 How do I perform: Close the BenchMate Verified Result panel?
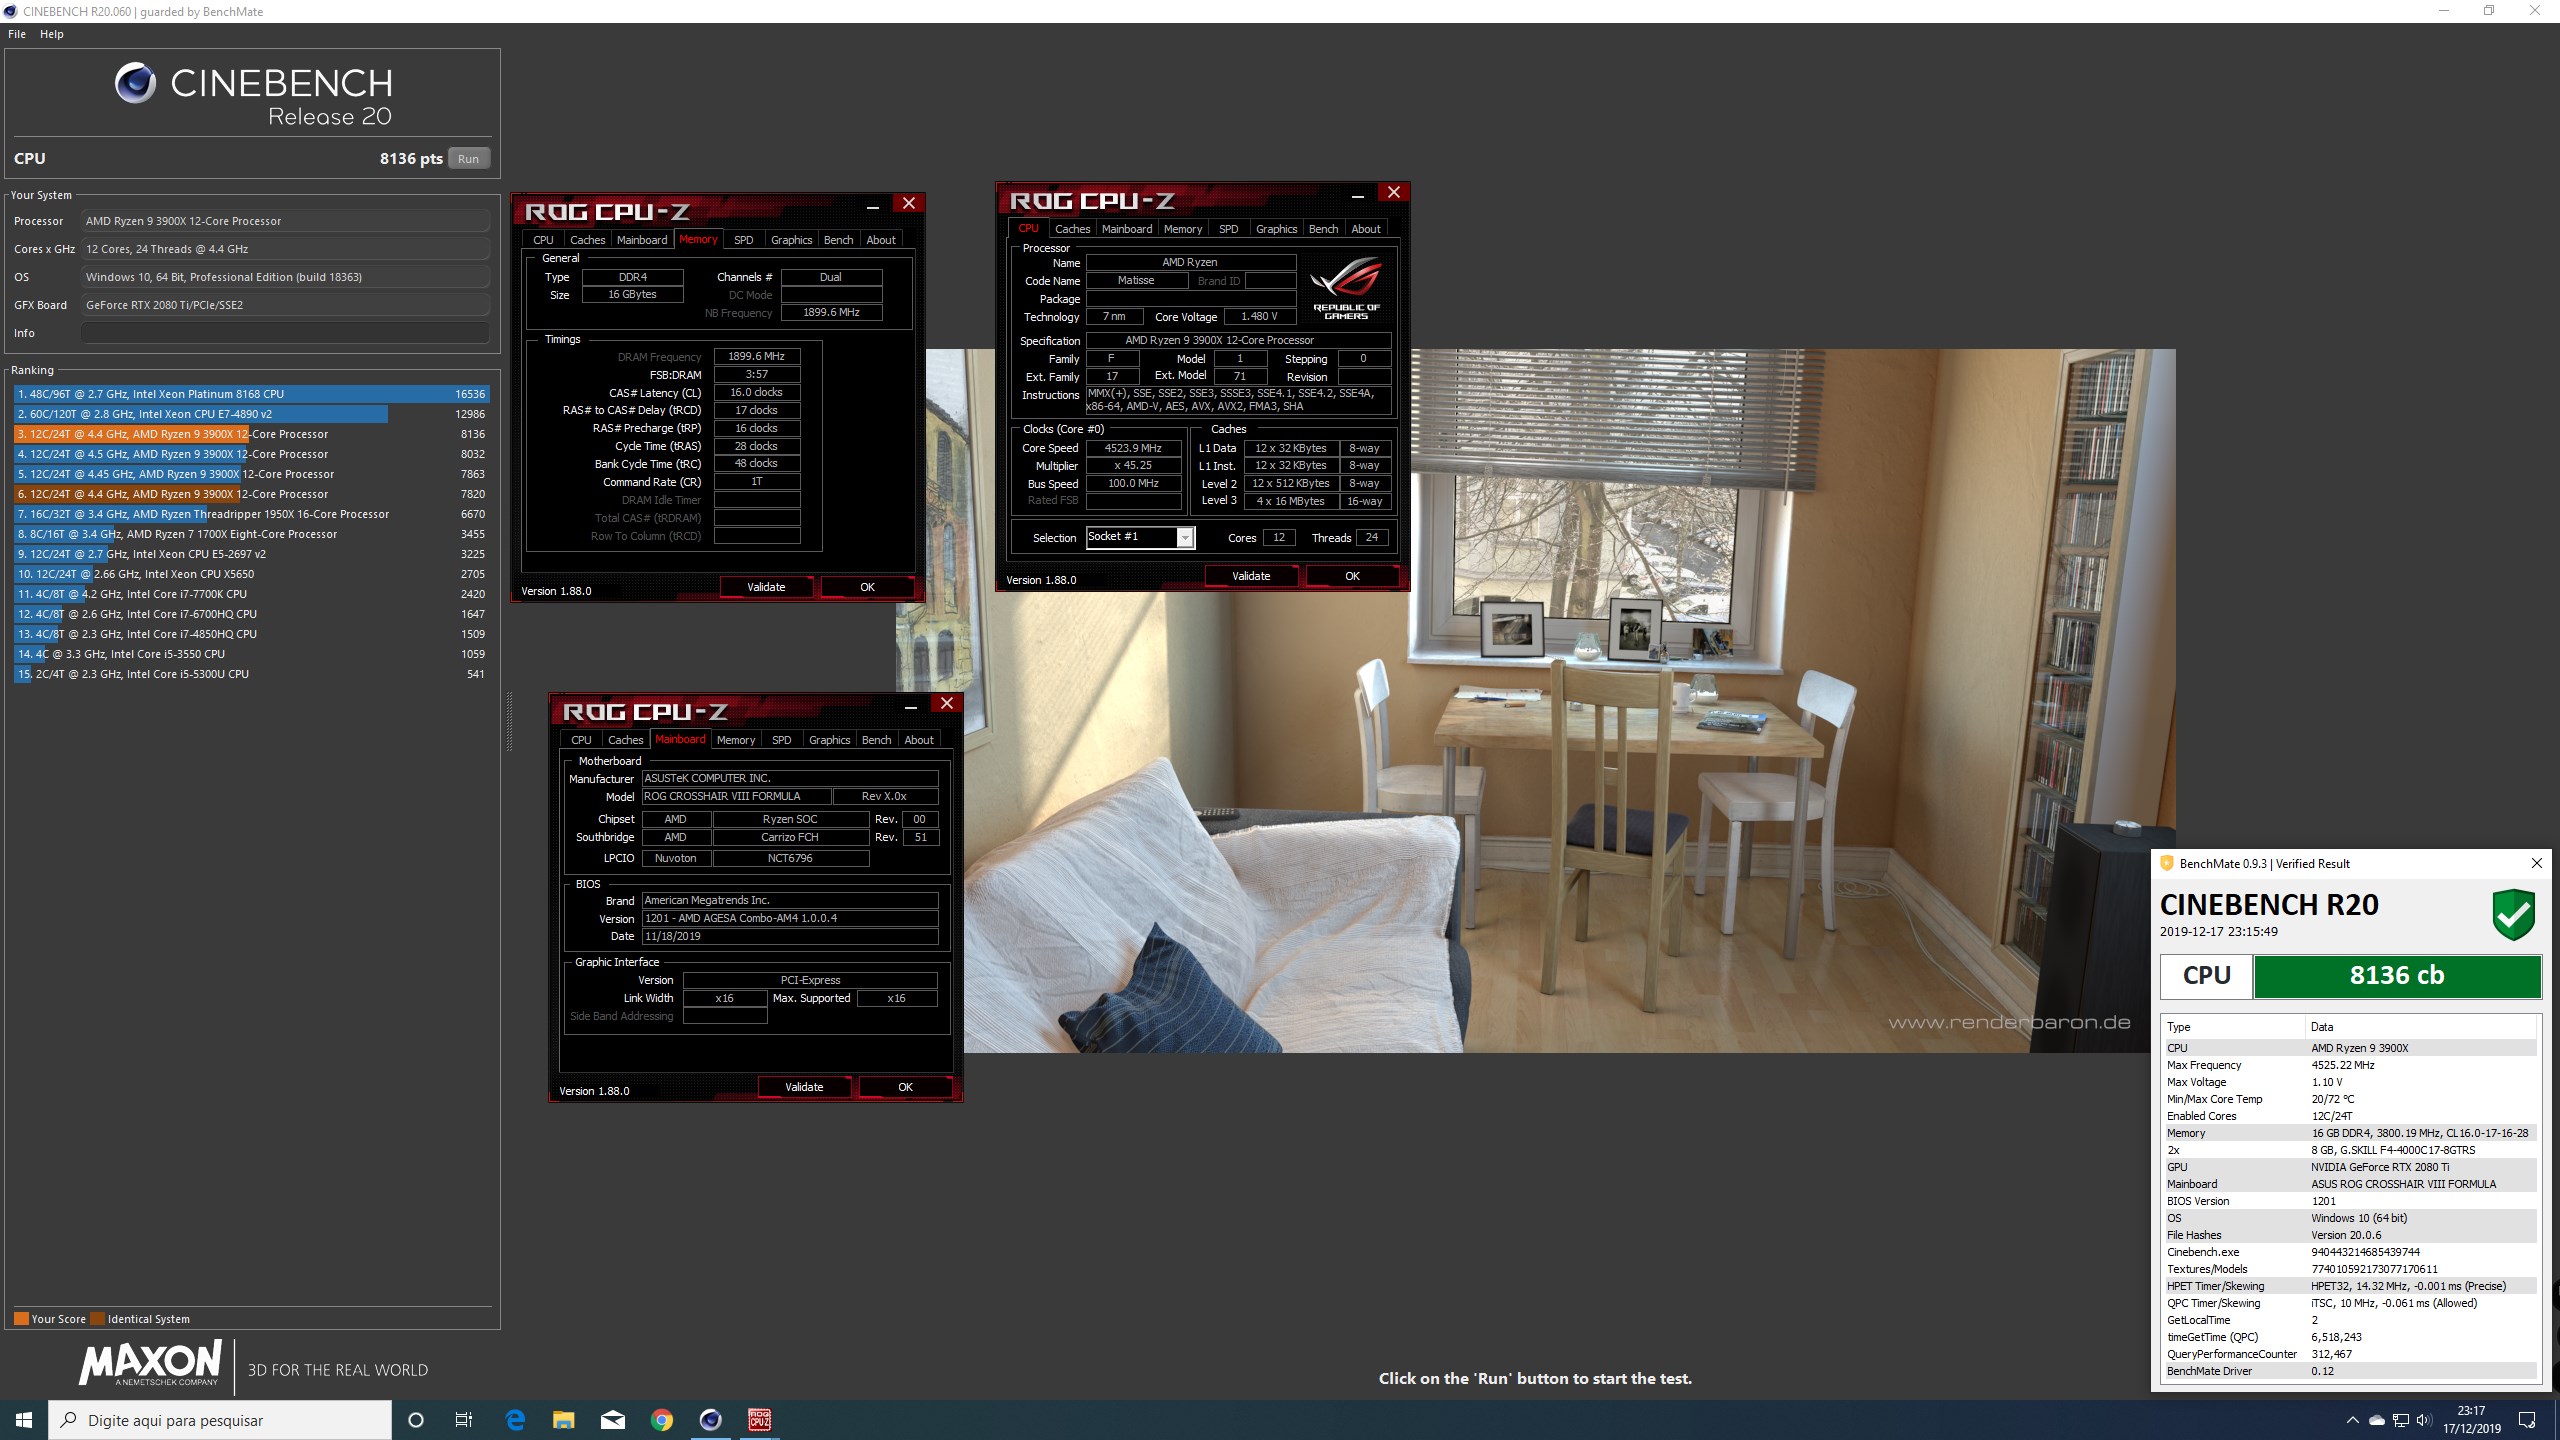pyautogui.click(x=2536, y=863)
